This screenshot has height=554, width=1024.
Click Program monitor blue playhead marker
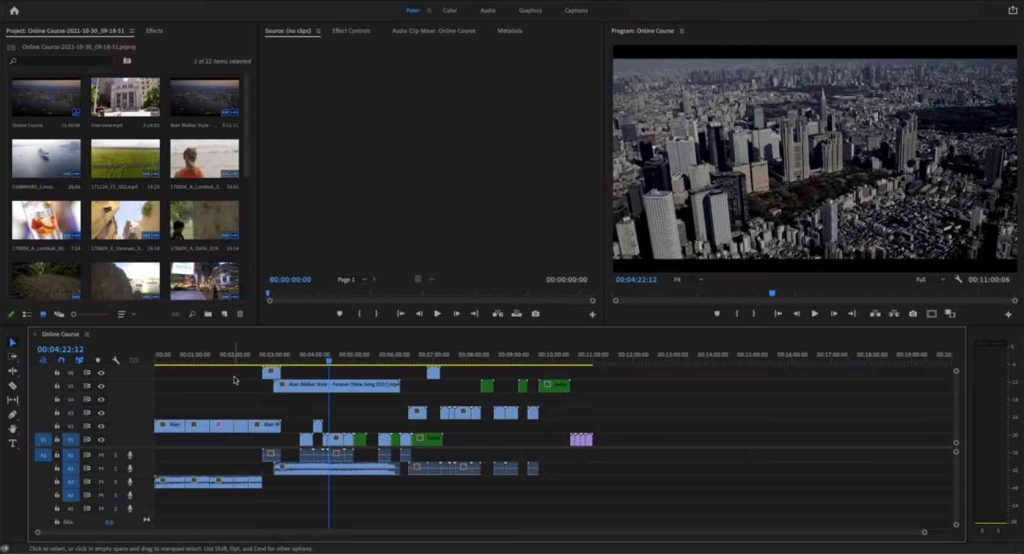point(772,293)
